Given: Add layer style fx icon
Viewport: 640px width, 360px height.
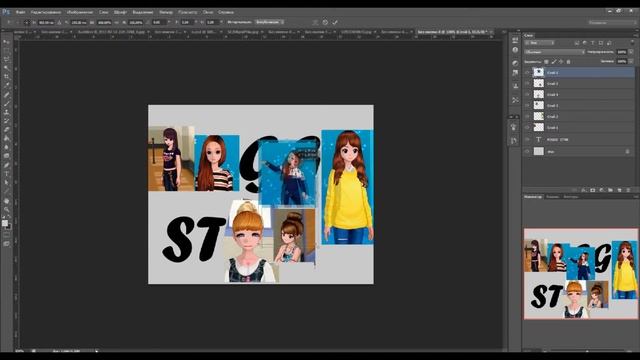Looking at the screenshot, I should 584,190.
